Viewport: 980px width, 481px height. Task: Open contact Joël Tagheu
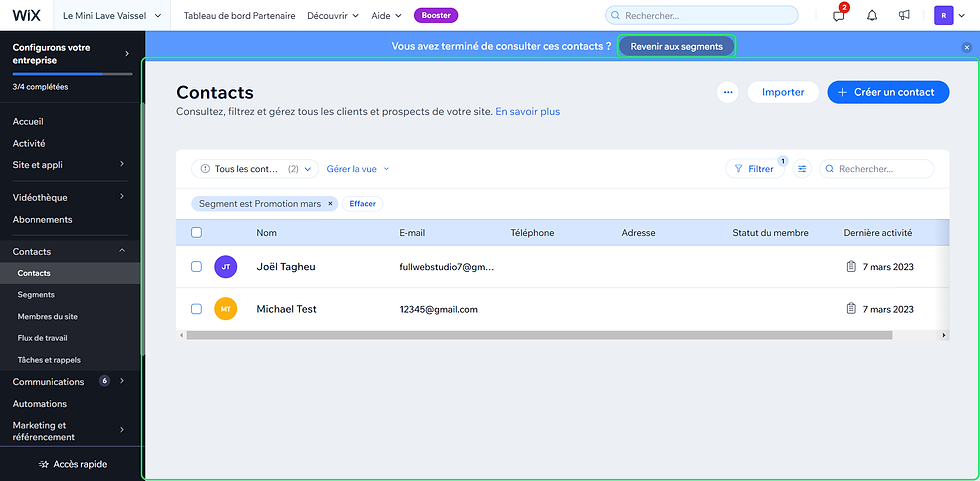click(x=286, y=267)
